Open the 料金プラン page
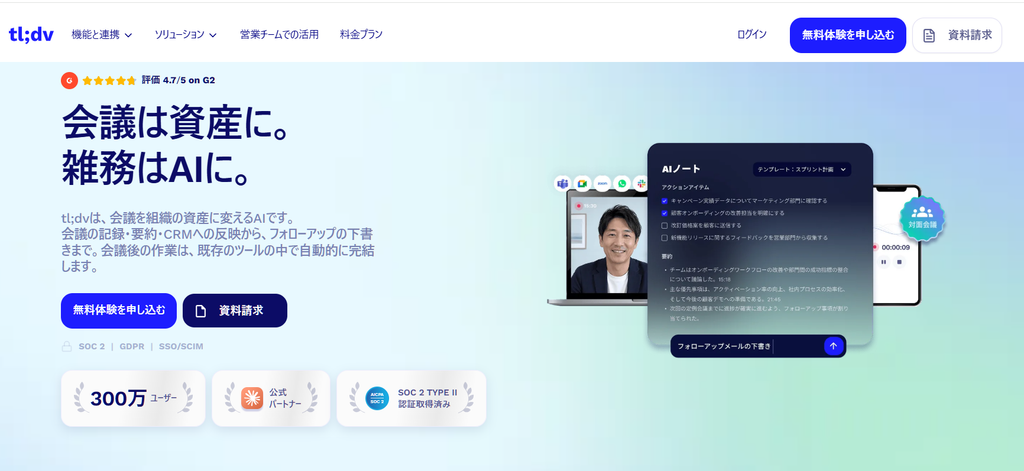This screenshot has width=1024, height=471. coord(361,35)
